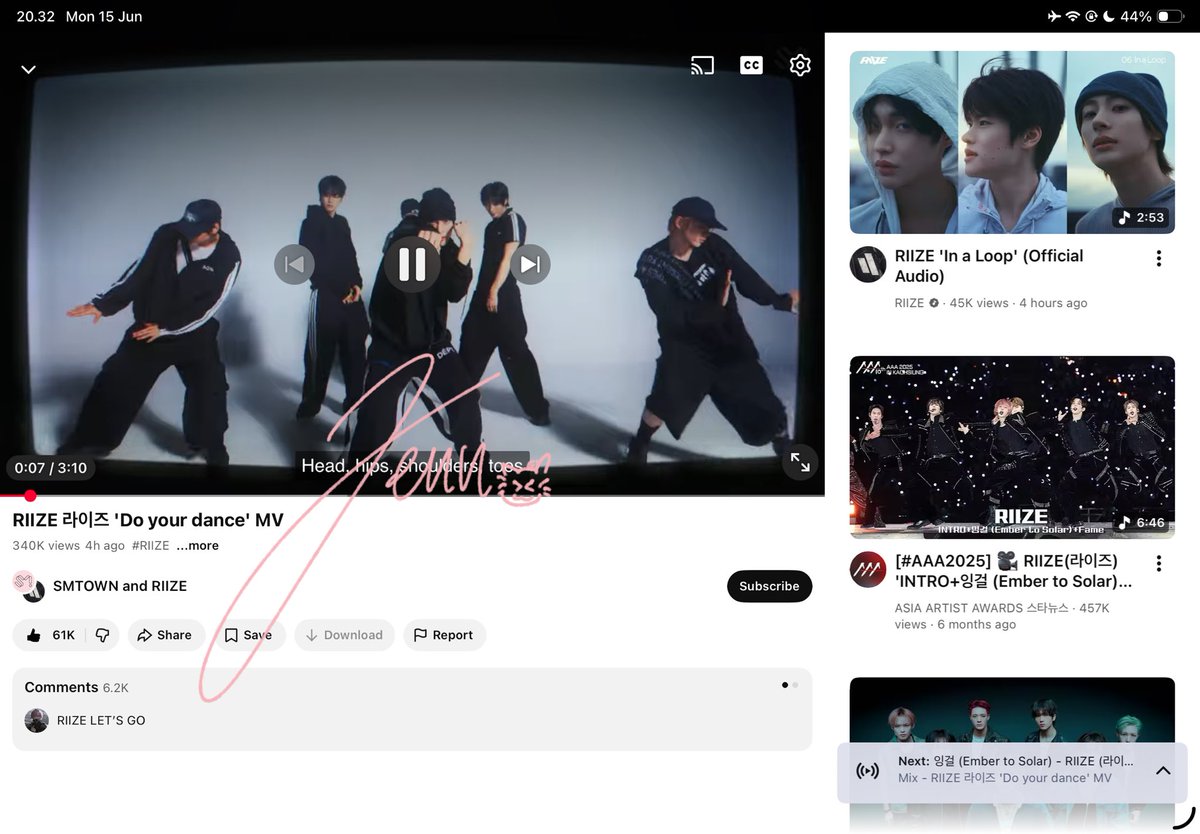Save the video to a playlist

(248, 635)
